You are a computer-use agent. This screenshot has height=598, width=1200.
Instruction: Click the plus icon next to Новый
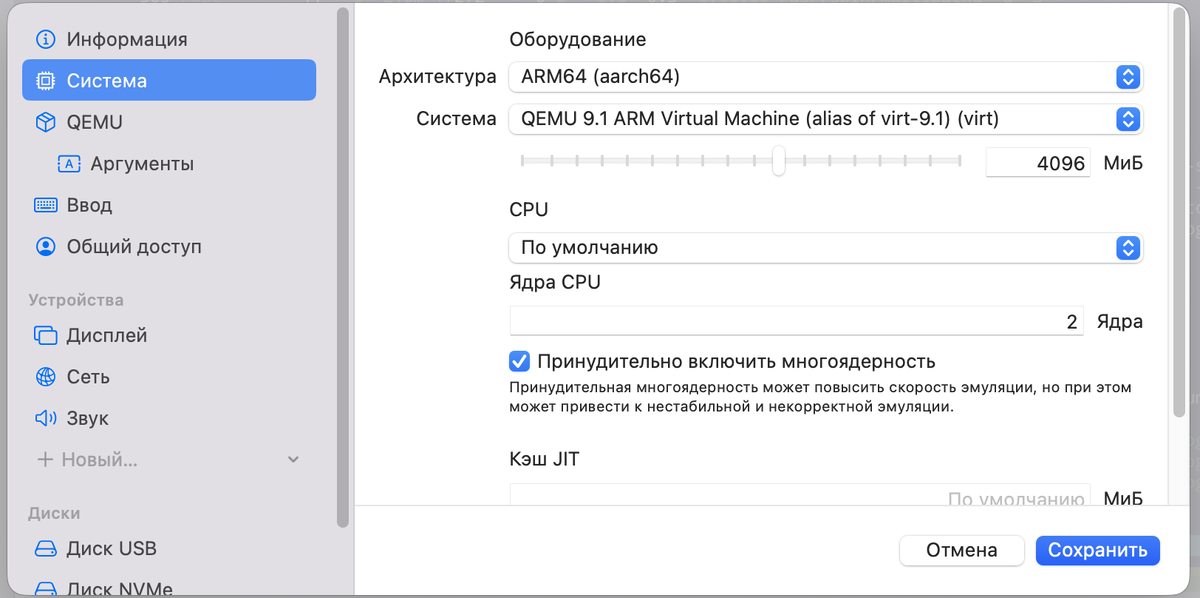point(45,460)
